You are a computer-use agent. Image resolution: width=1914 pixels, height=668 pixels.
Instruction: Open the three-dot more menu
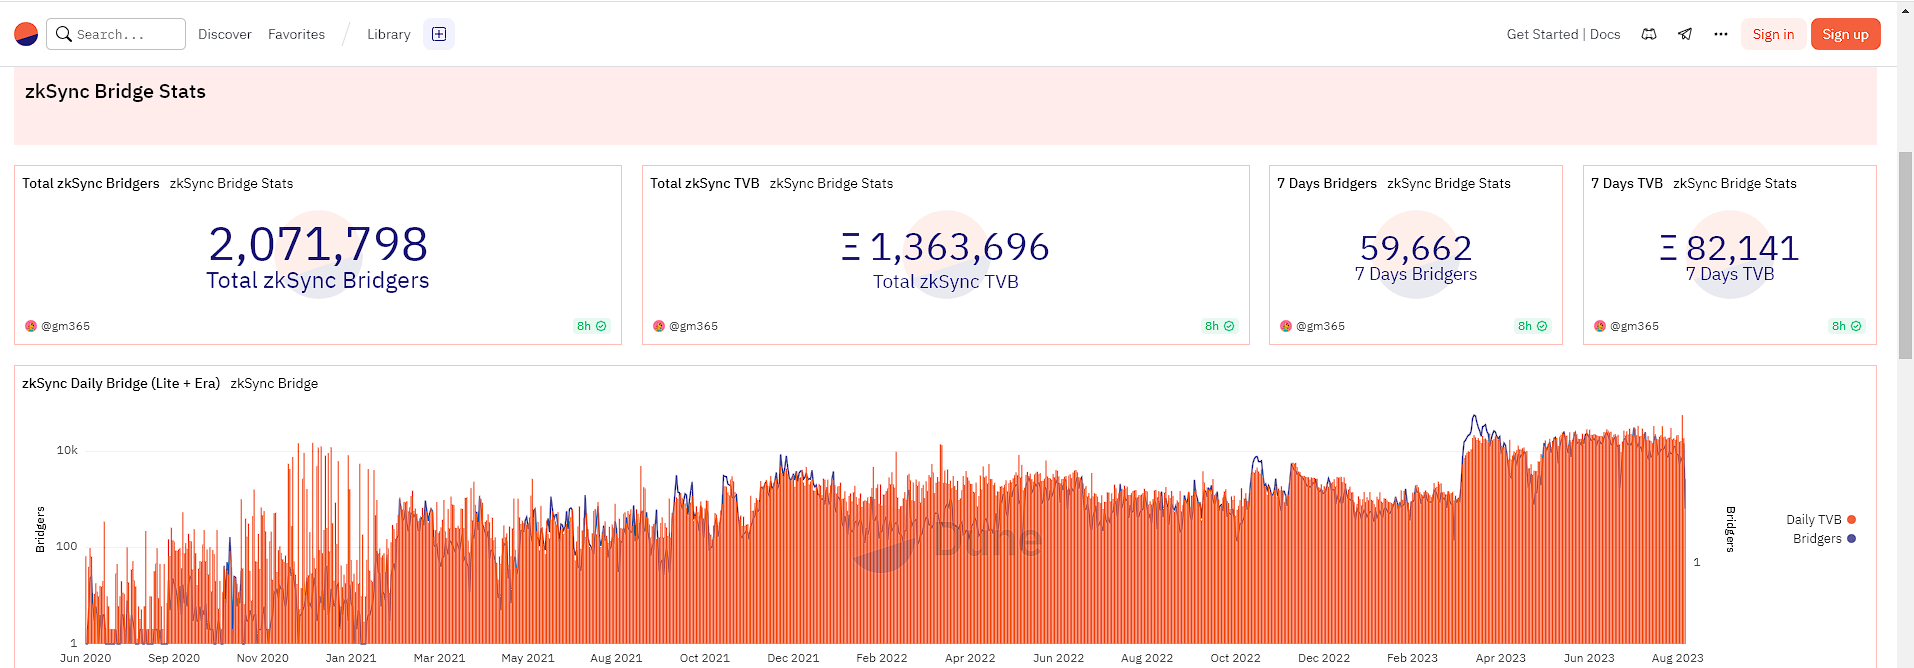1721,34
